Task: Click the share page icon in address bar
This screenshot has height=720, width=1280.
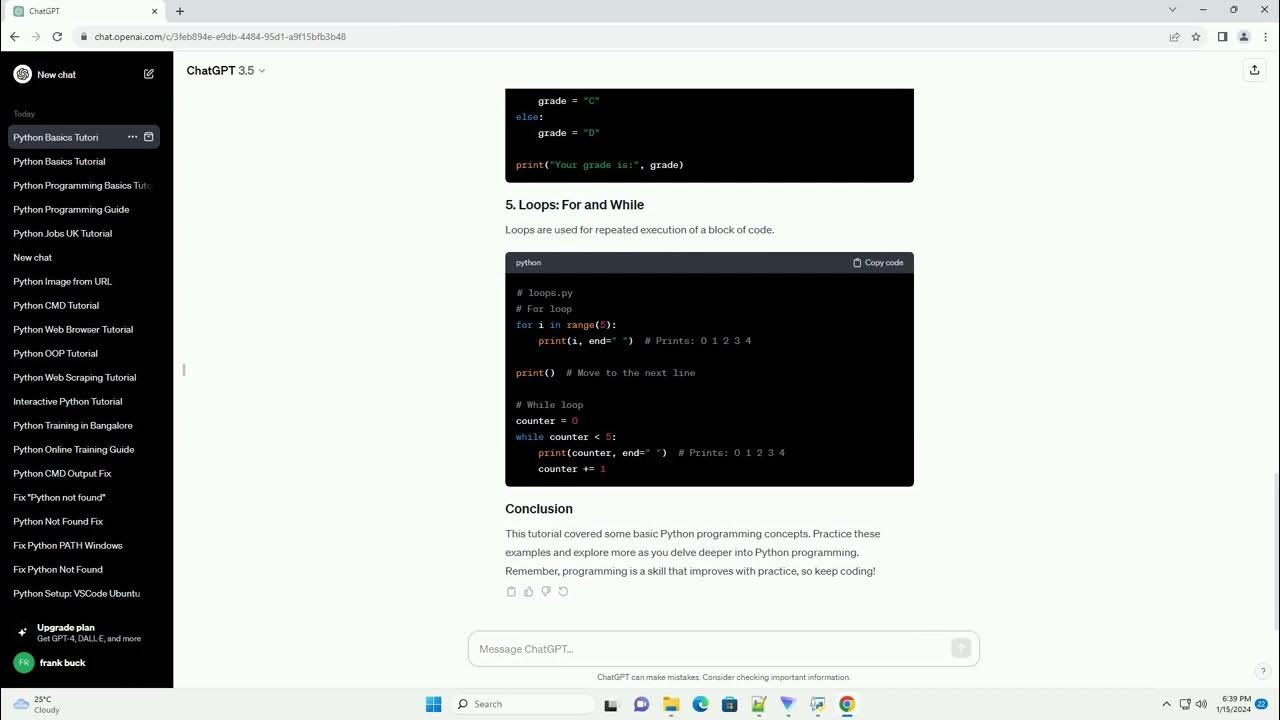Action: click(1175, 37)
